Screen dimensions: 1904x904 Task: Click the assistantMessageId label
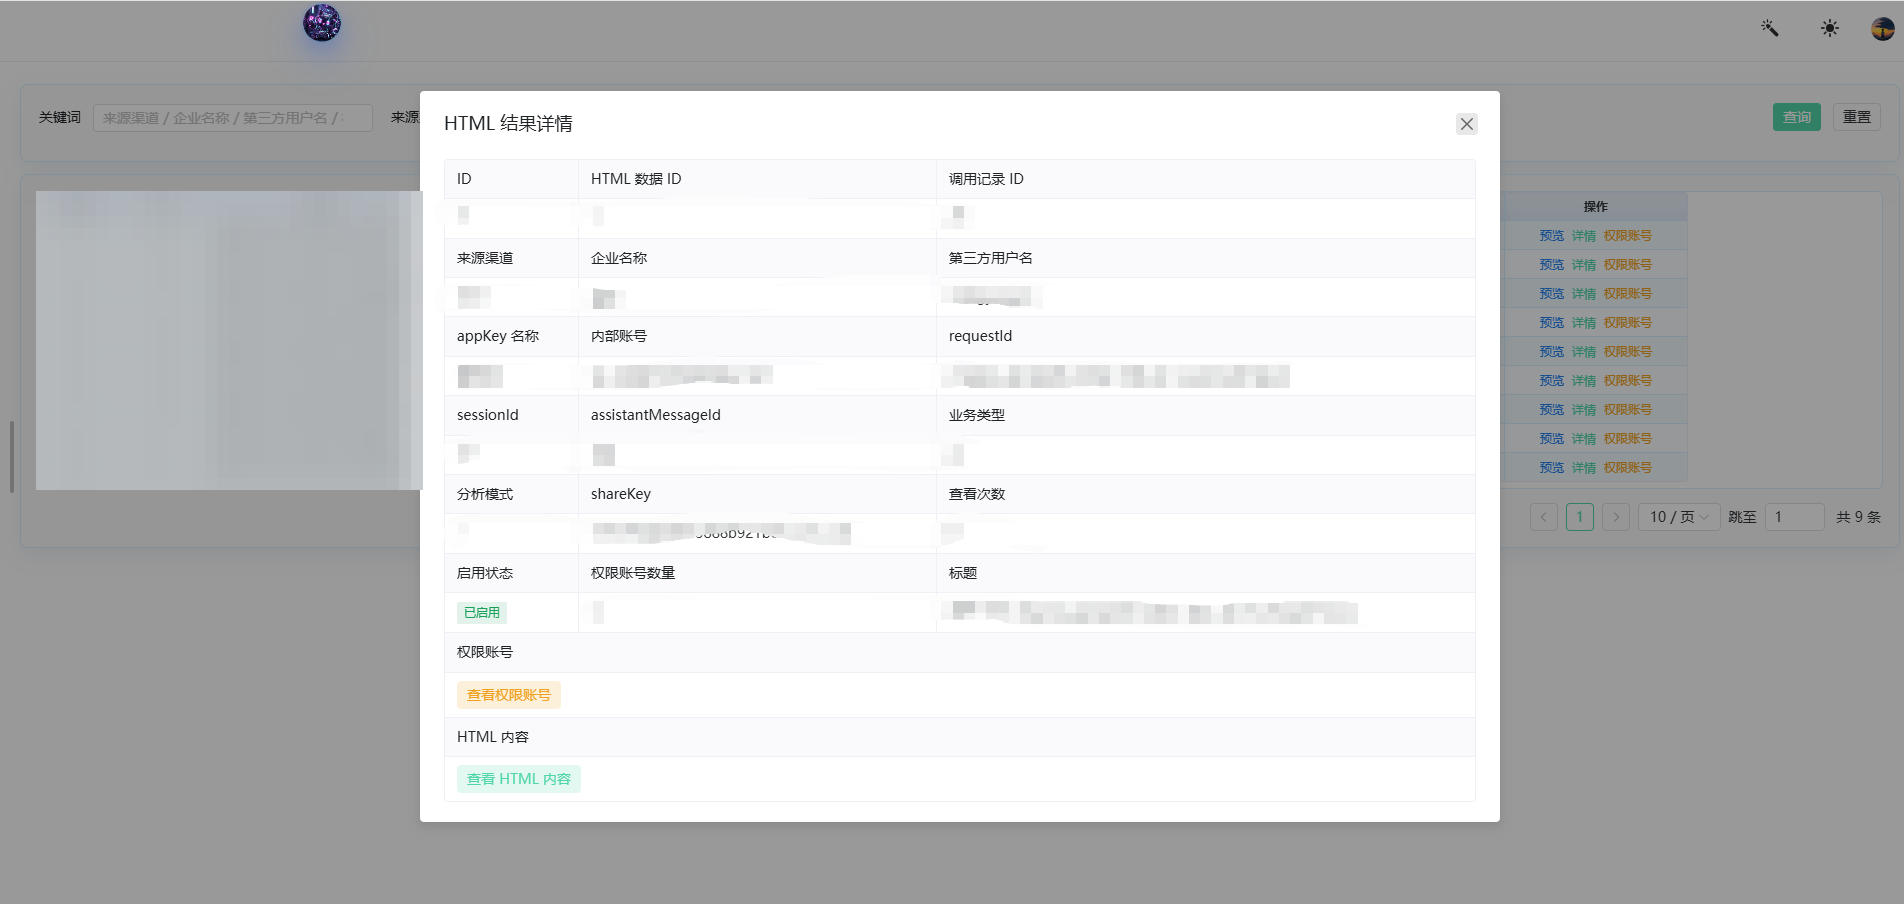coord(656,415)
